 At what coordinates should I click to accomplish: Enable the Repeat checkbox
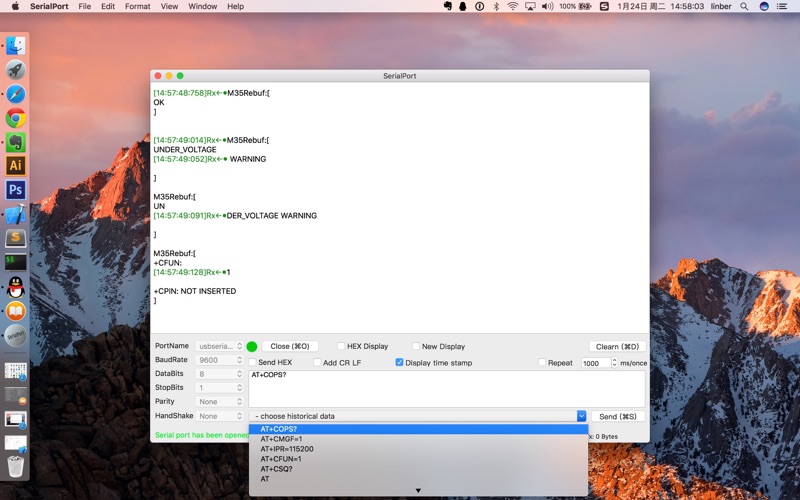pos(543,363)
